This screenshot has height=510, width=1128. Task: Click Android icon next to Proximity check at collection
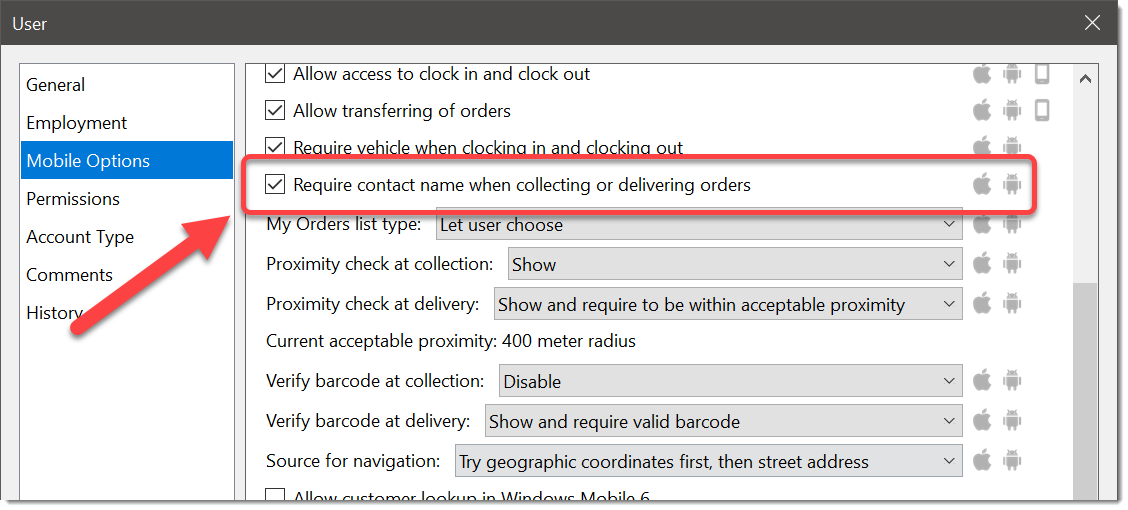(x=1011, y=264)
